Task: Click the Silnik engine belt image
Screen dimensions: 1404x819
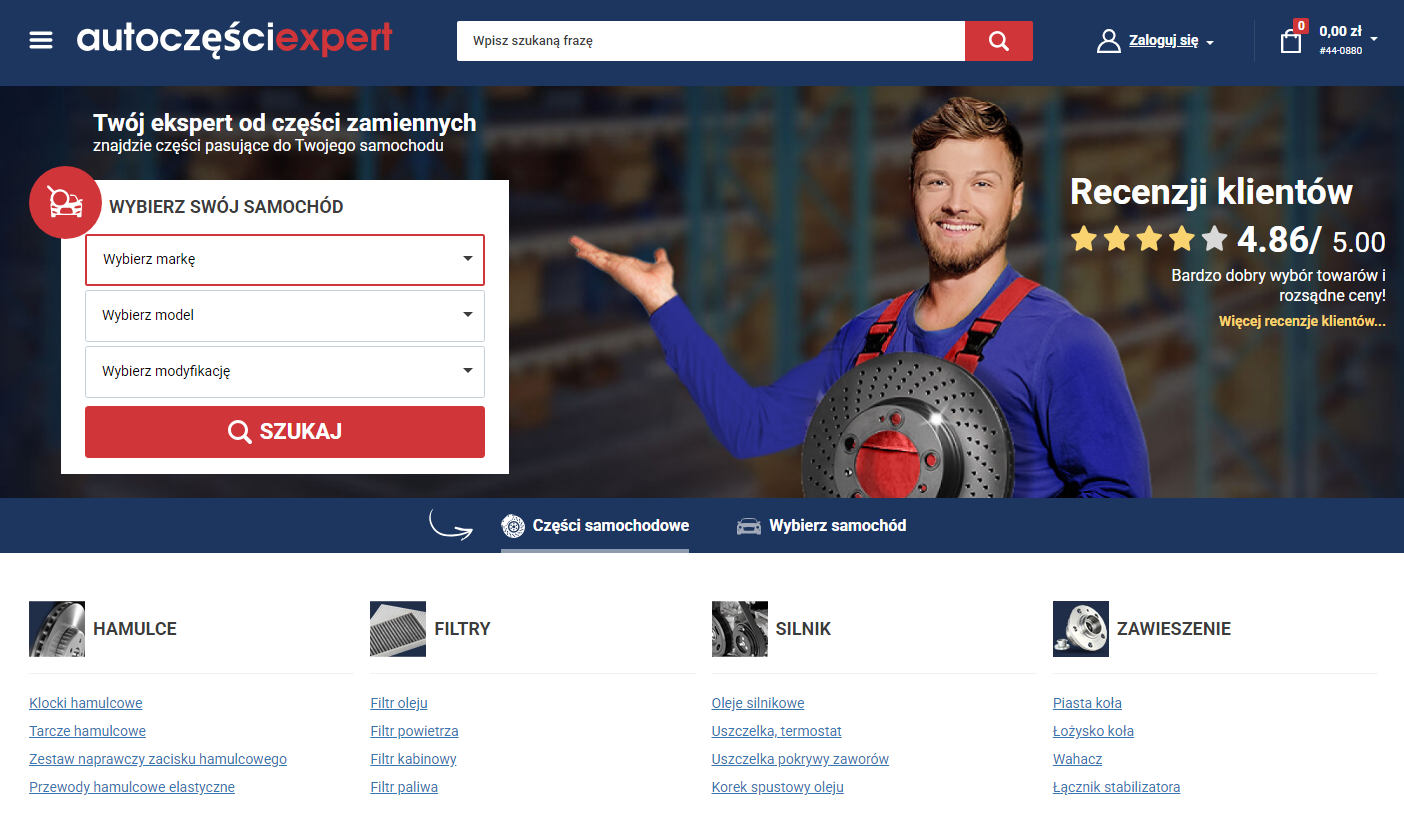Action: (x=739, y=629)
